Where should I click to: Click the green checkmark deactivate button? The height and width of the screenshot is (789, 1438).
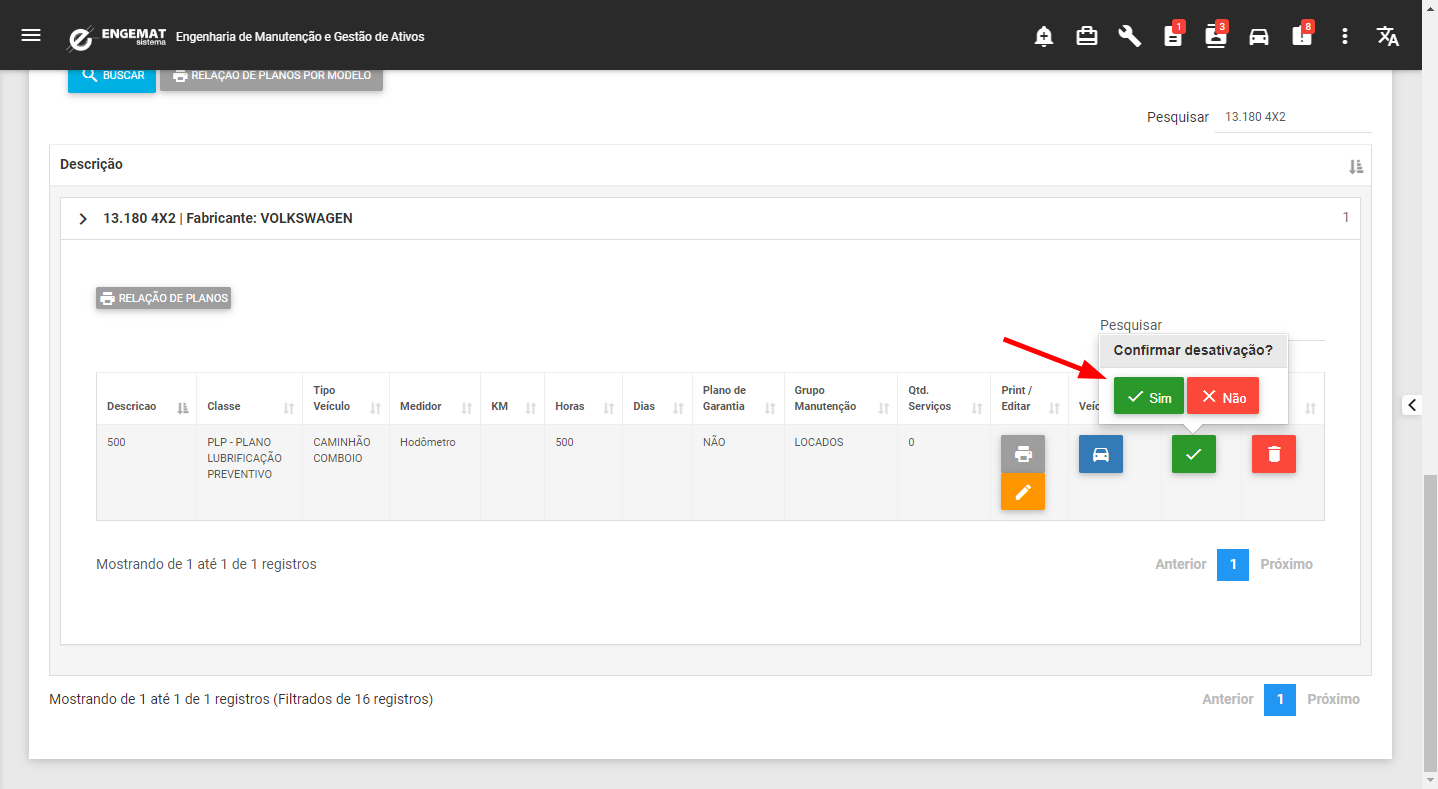click(x=1194, y=454)
